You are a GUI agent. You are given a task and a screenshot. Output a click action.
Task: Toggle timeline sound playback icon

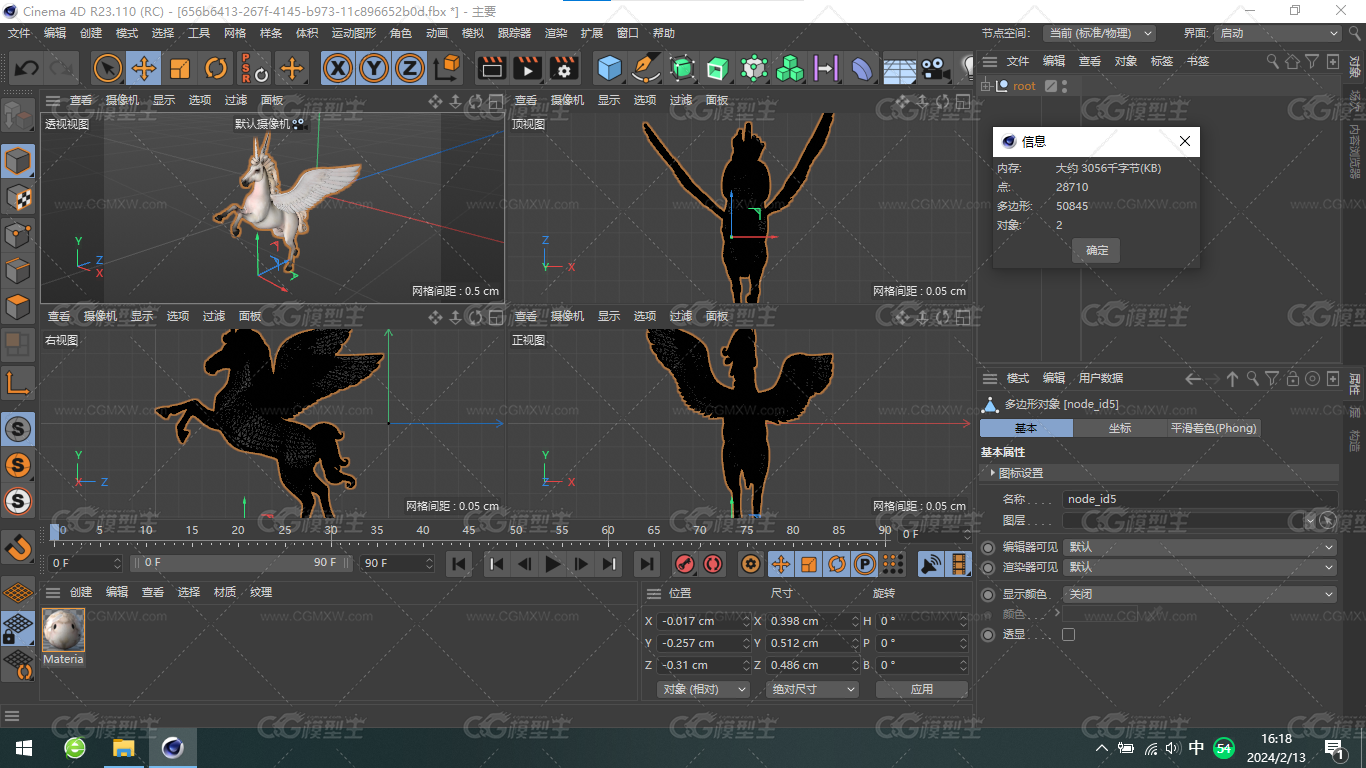point(931,564)
